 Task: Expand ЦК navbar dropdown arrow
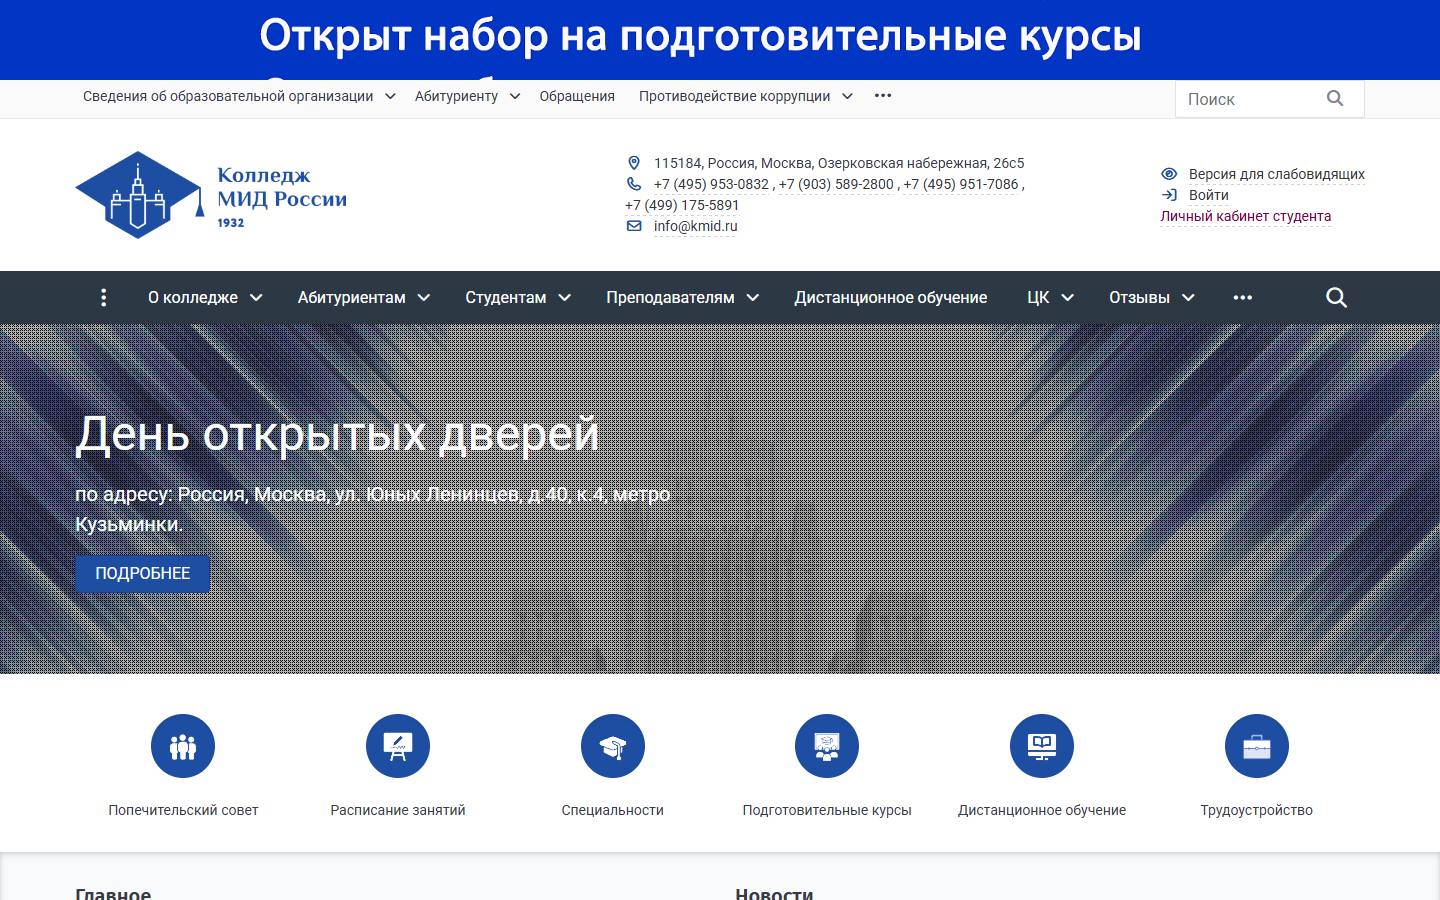click(x=1067, y=297)
